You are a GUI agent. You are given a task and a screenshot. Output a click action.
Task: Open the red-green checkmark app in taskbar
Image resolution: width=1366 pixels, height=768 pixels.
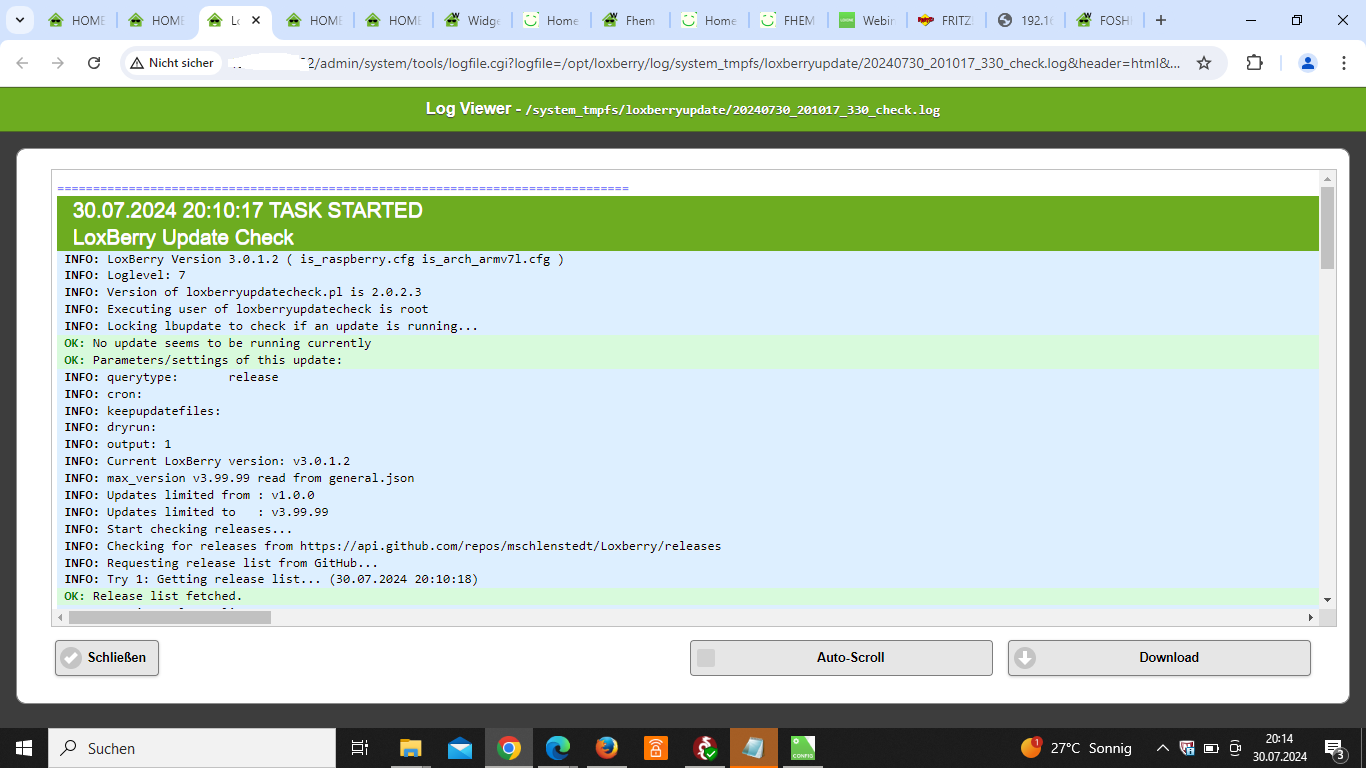tap(705, 748)
